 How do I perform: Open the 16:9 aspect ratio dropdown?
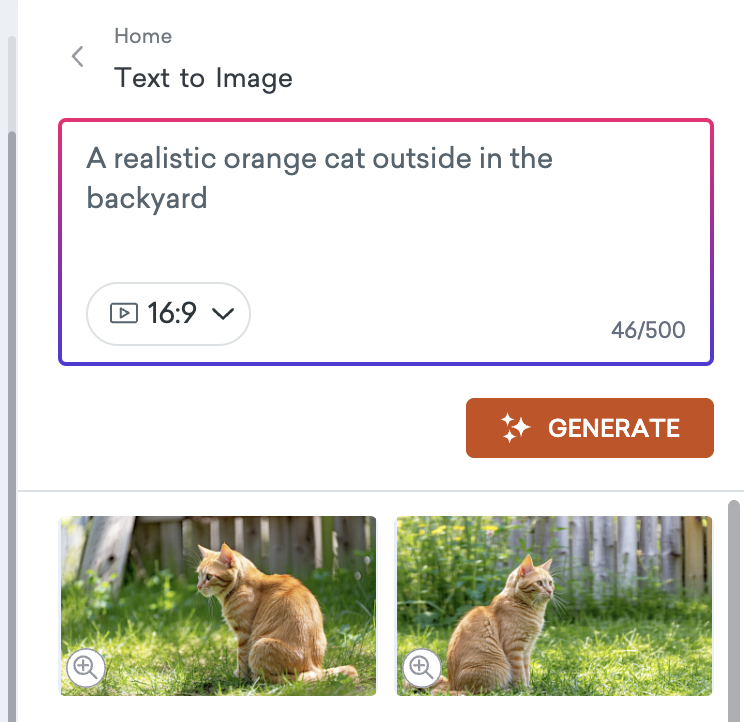pos(168,313)
